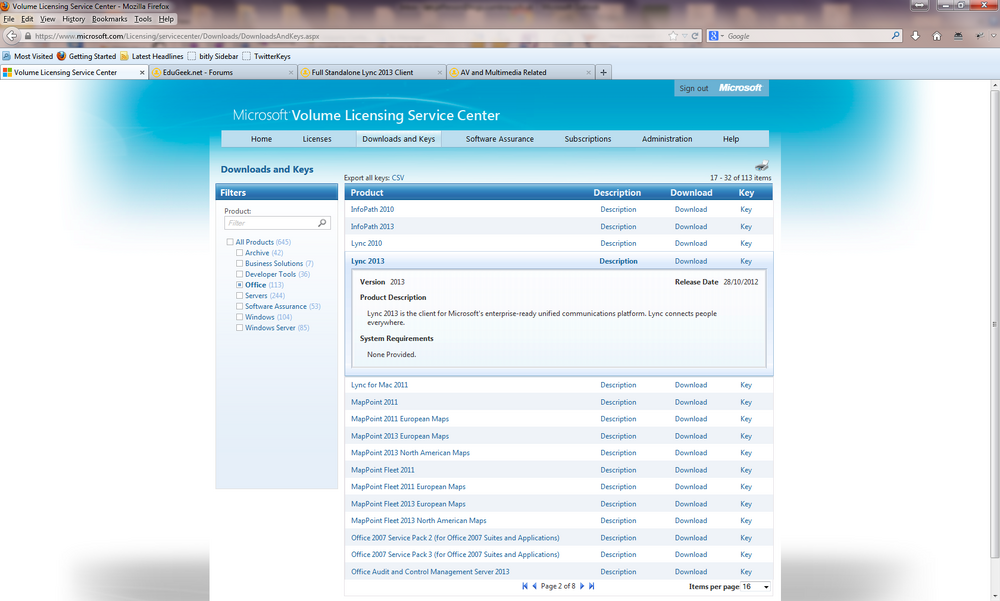Open the MapPoint Fleet 2011 product link
Viewport: 1000px width, 601px height.
(383, 470)
